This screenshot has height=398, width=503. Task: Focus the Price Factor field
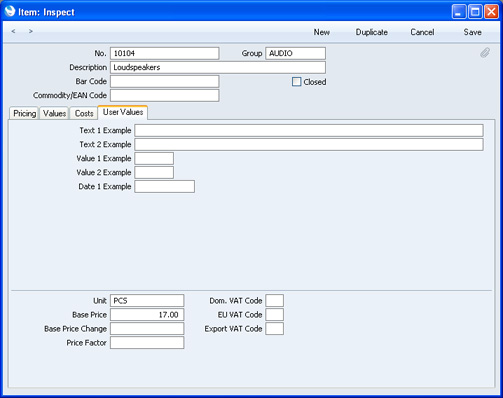147,342
